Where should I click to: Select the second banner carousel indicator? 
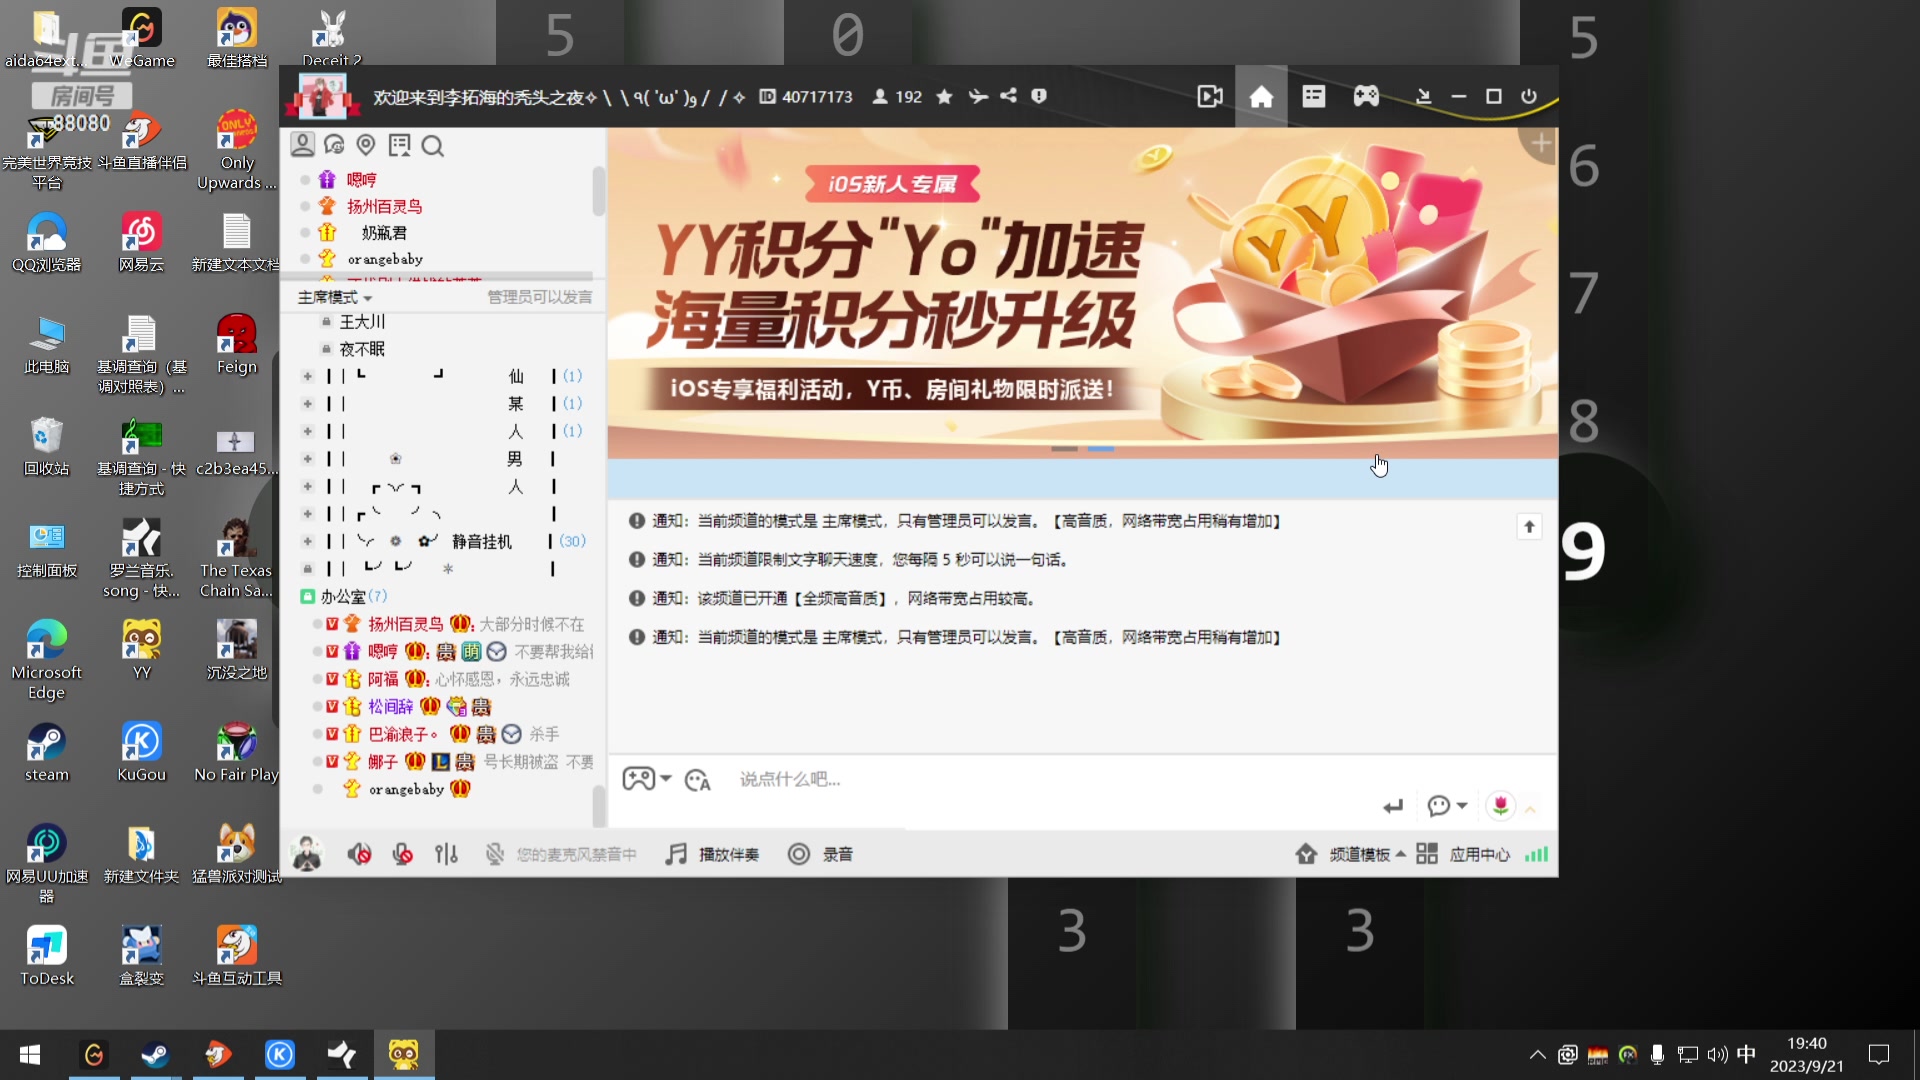pos(1100,449)
